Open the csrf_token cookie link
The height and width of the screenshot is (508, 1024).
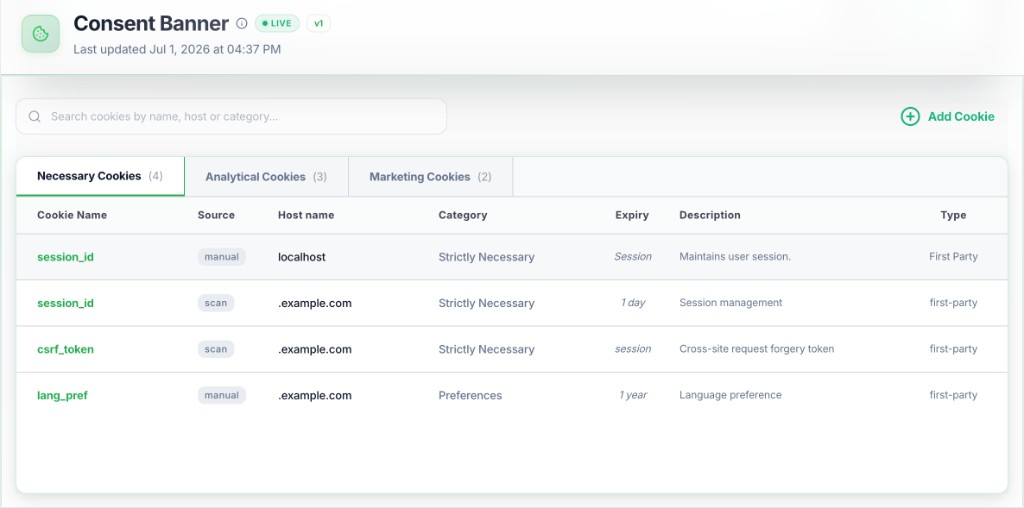tap(65, 349)
